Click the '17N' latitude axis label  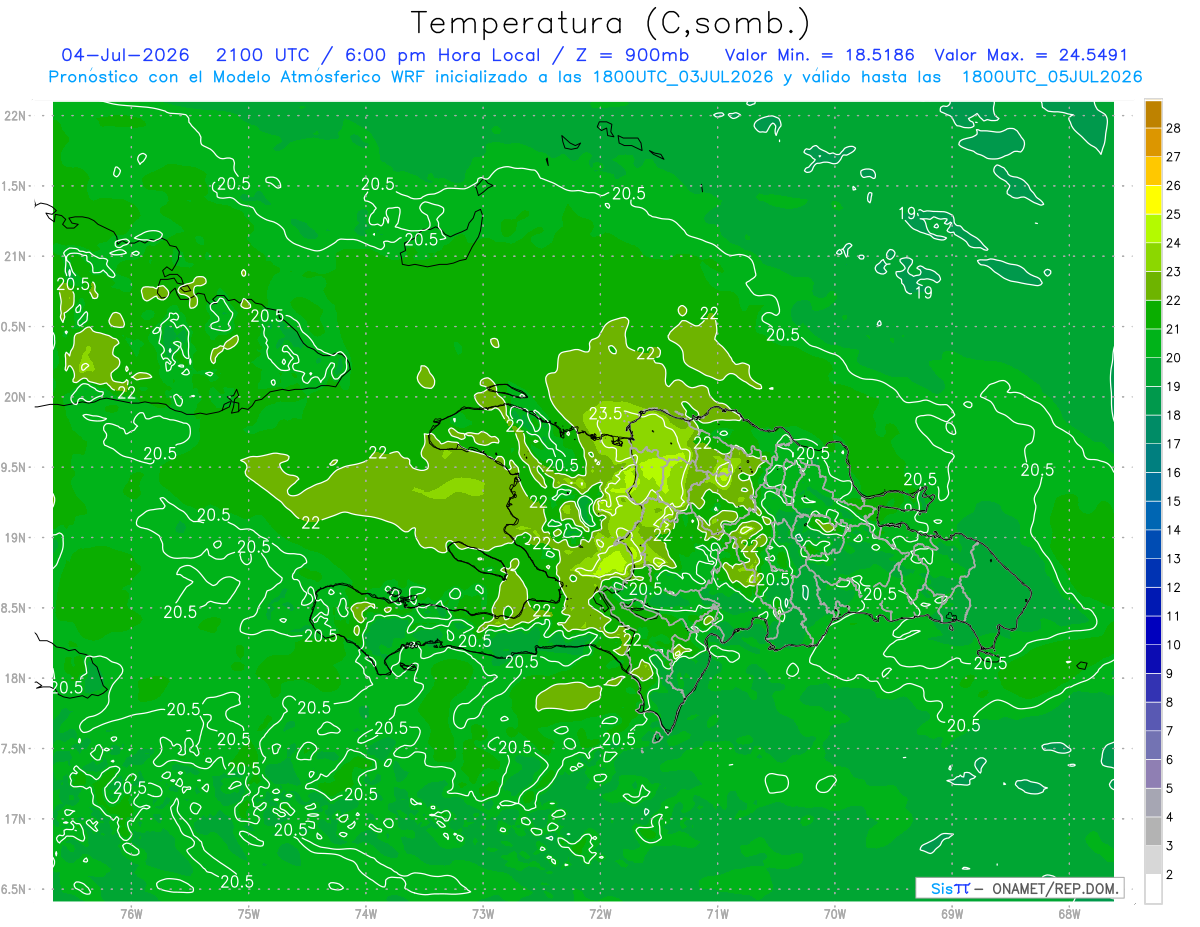17,819
